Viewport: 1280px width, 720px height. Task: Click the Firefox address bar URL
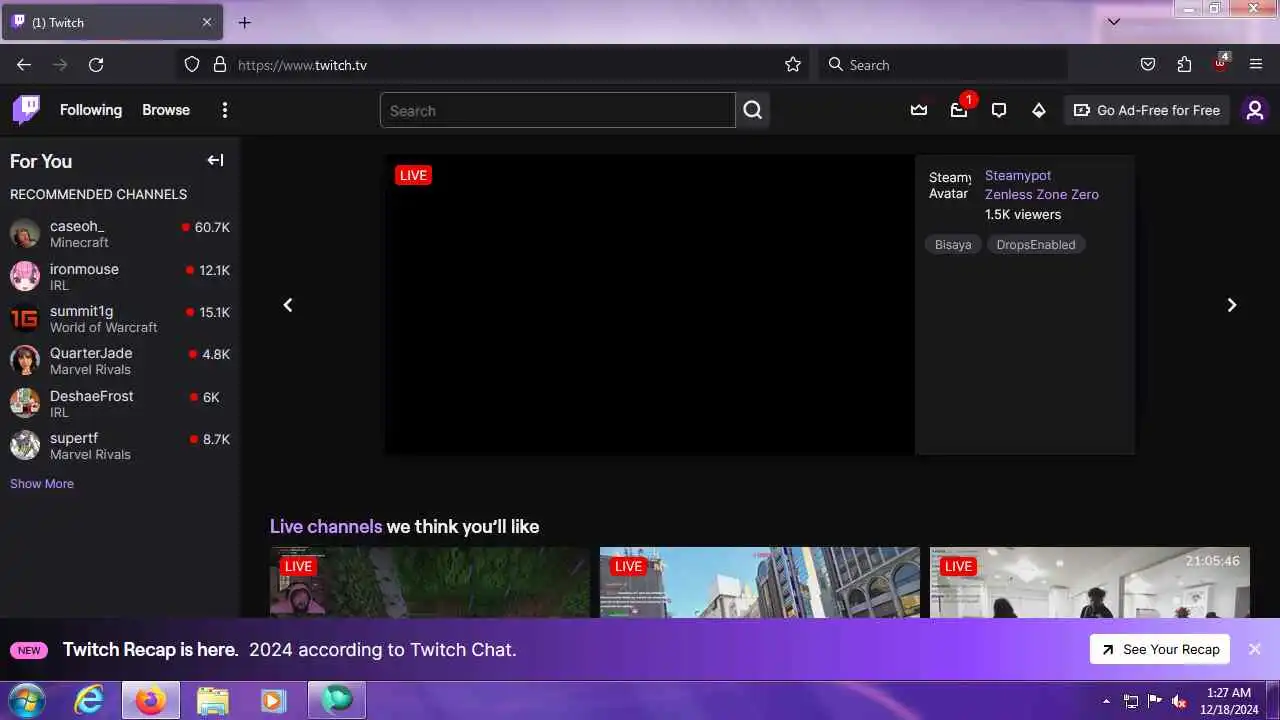tap(302, 65)
